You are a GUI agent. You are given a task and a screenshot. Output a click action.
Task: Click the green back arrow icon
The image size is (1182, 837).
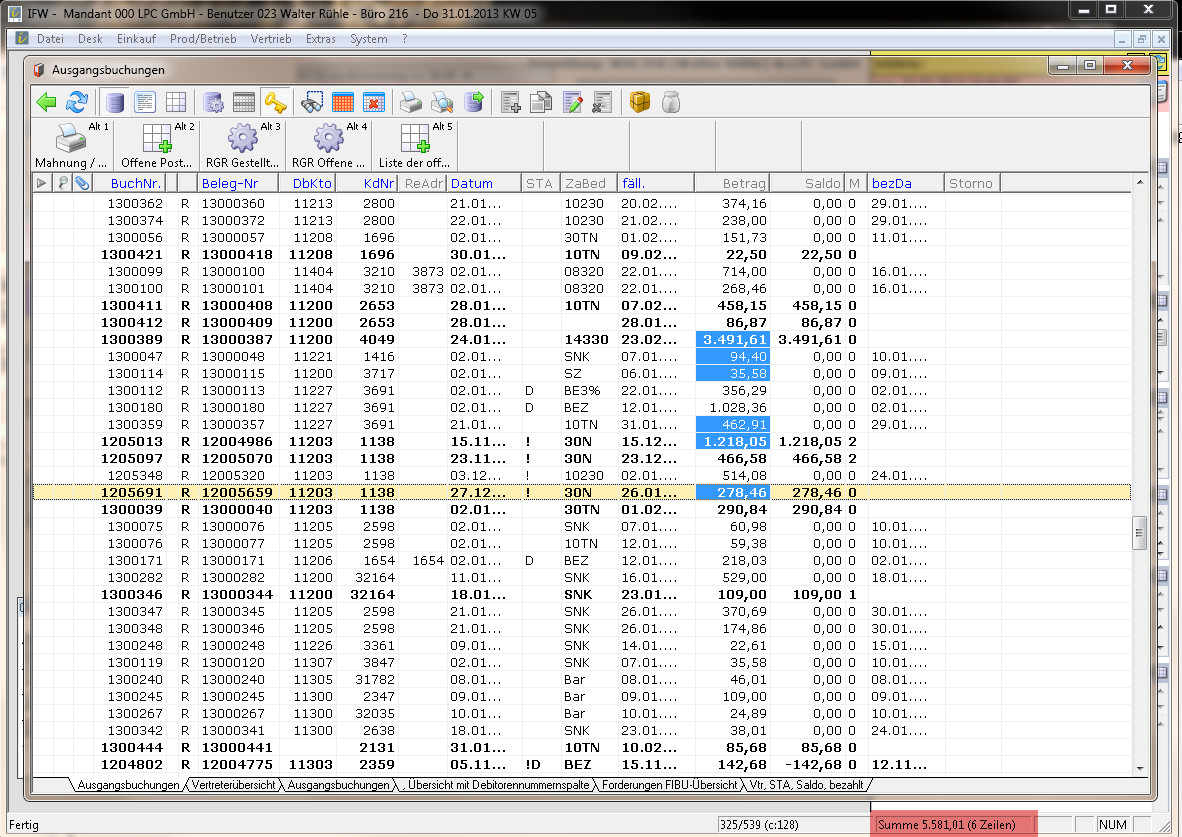pos(46,102)
